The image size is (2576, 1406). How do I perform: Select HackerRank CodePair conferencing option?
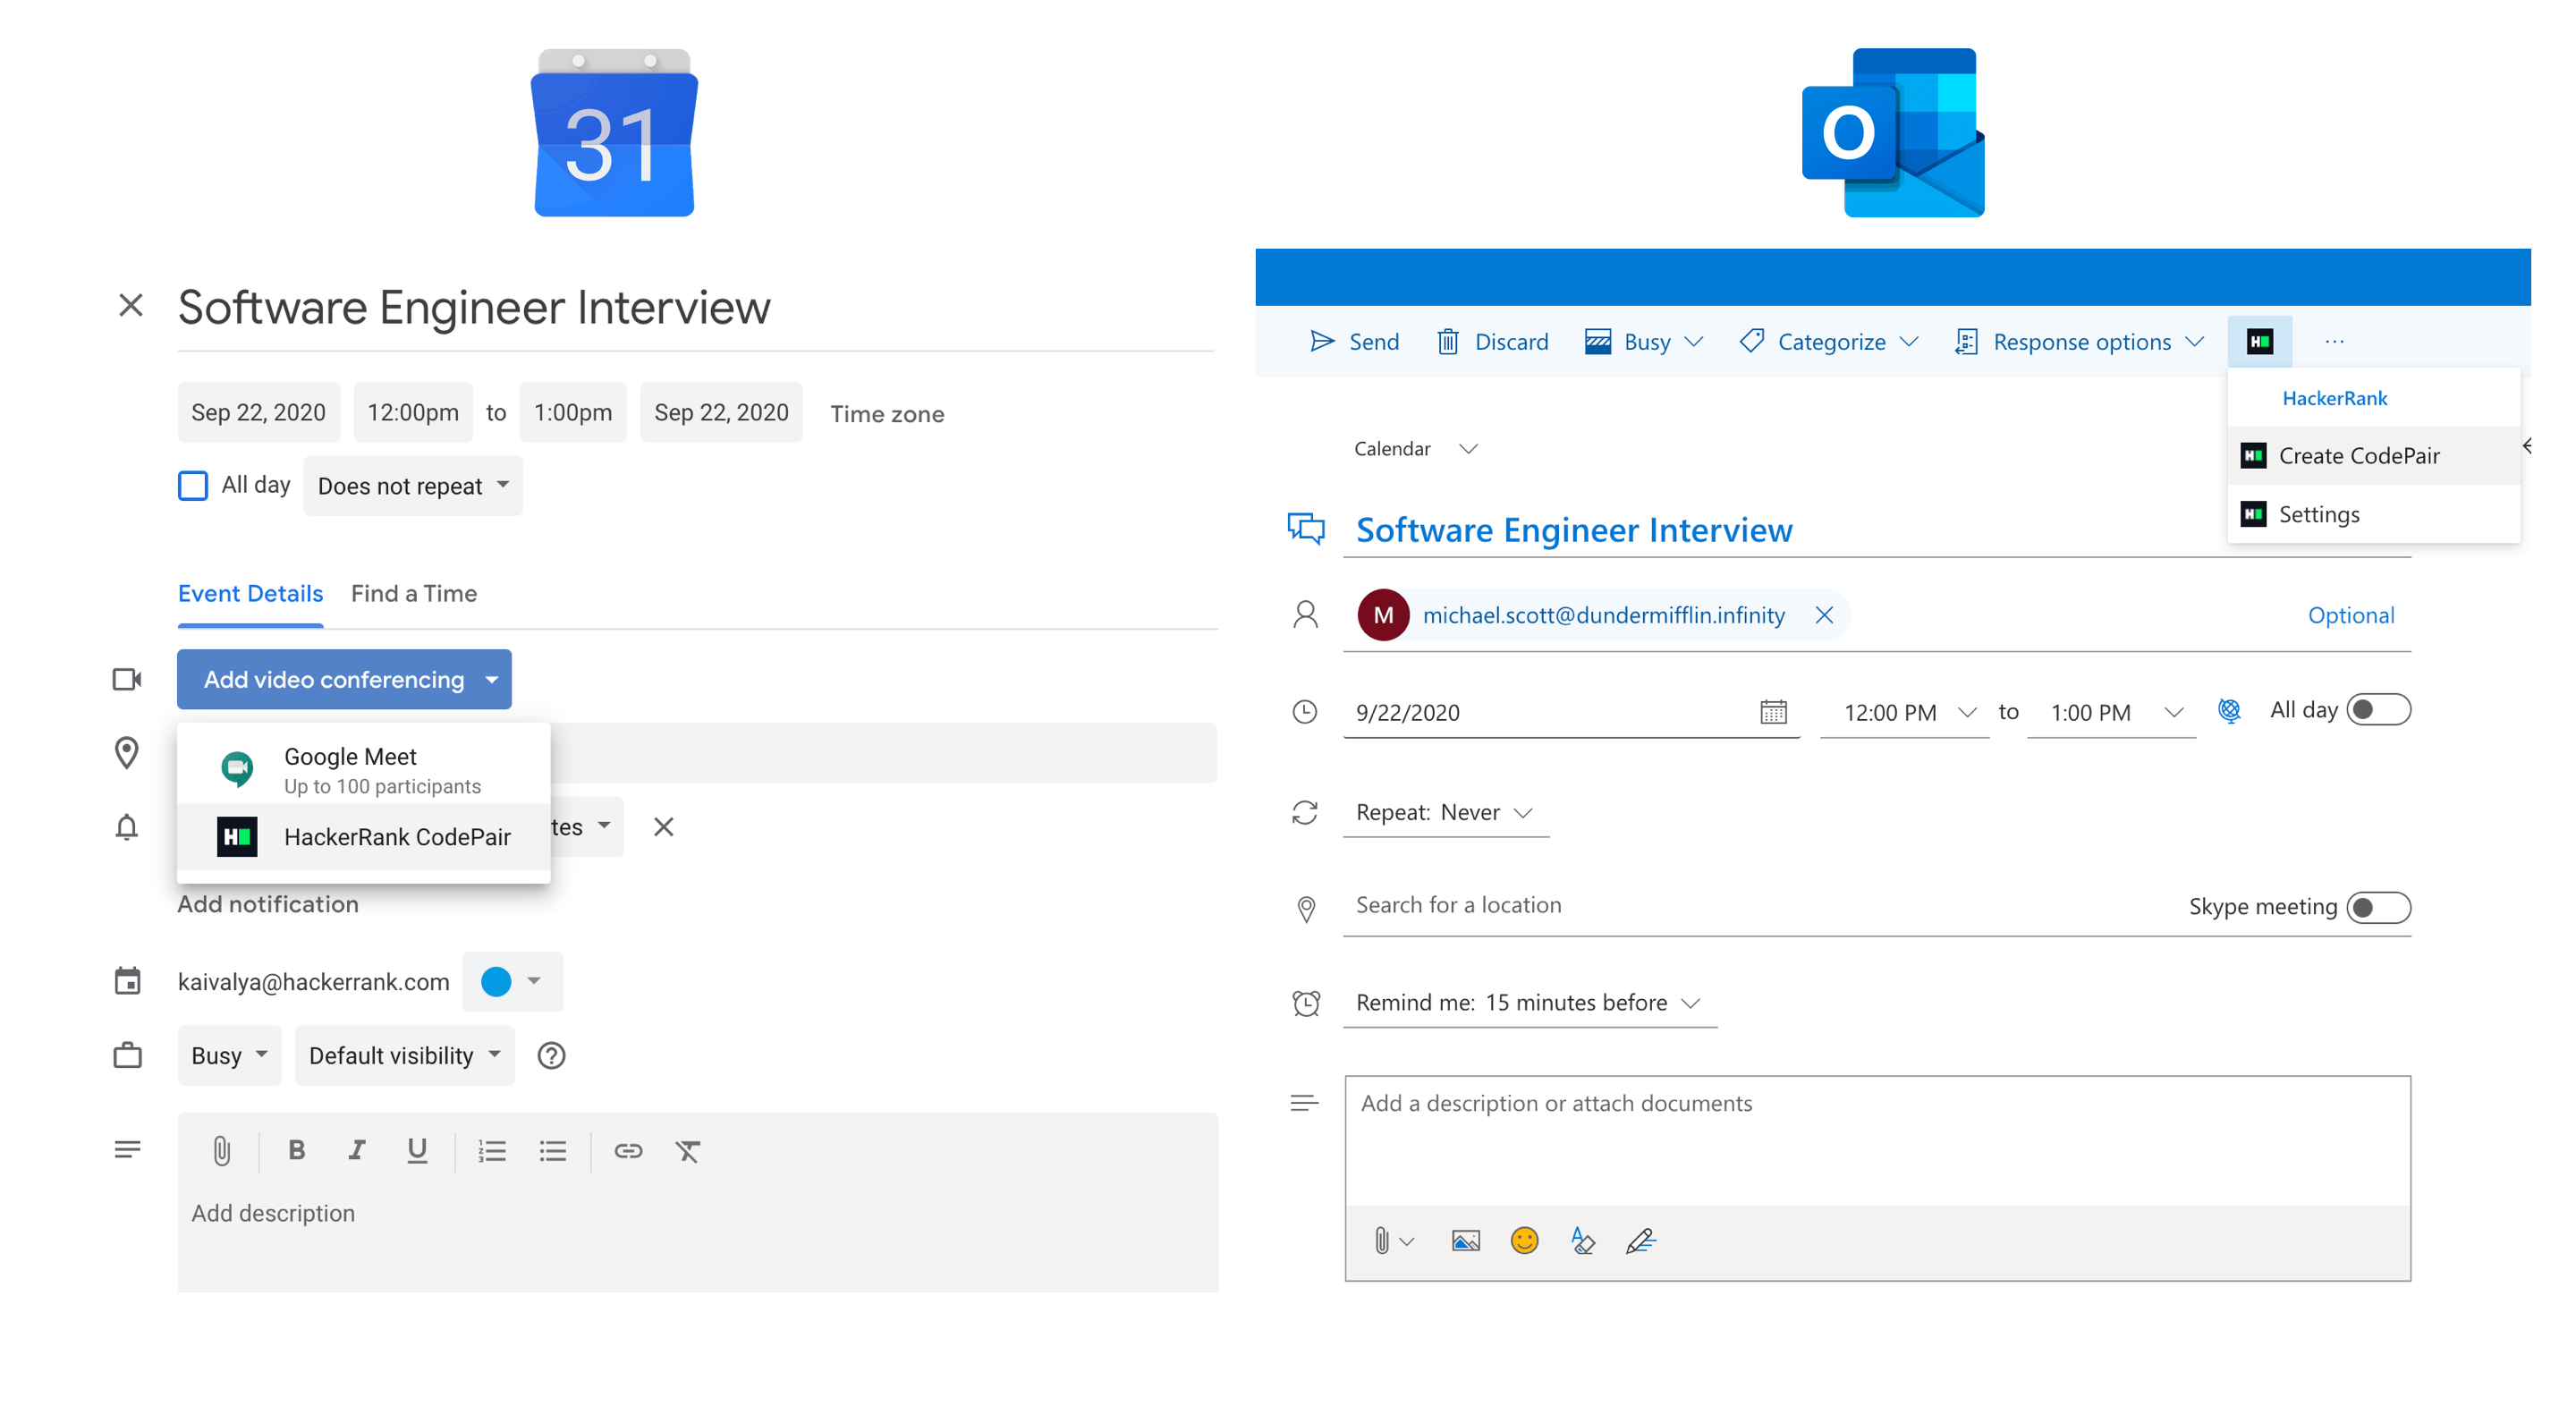tap(363, 836)
